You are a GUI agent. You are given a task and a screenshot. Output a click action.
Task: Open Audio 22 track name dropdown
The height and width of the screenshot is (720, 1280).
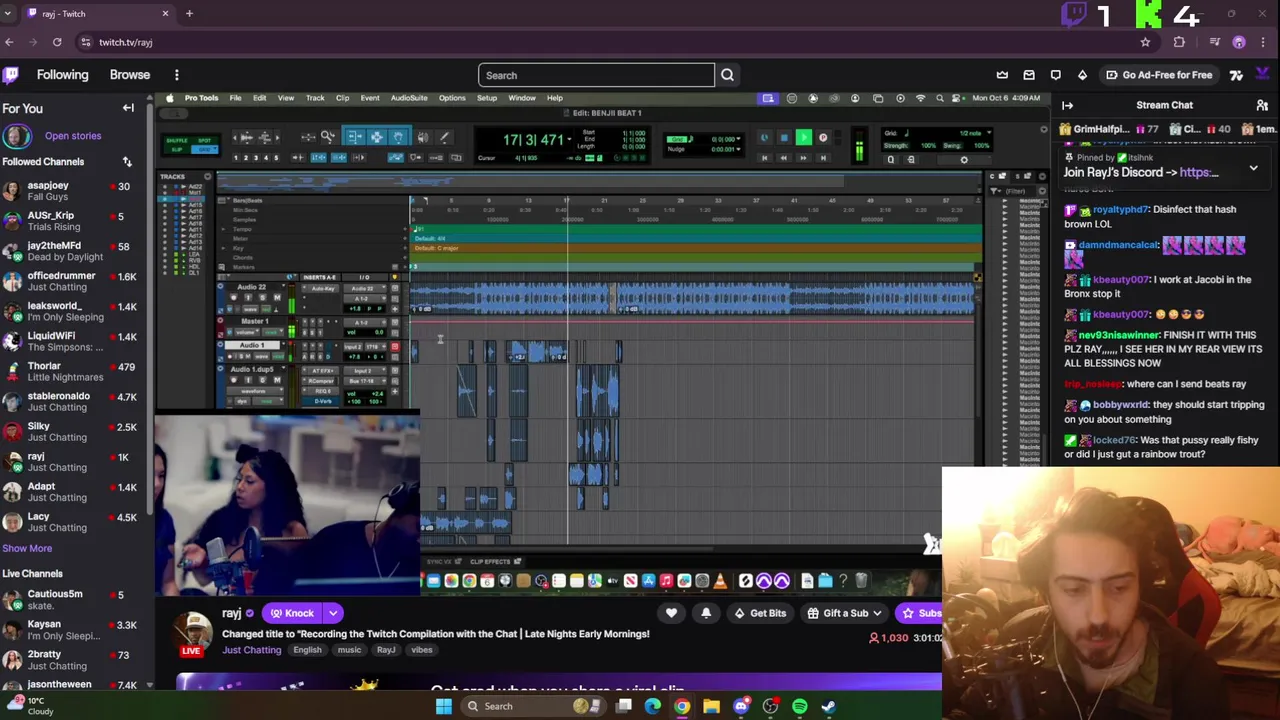tap(284, 286)
